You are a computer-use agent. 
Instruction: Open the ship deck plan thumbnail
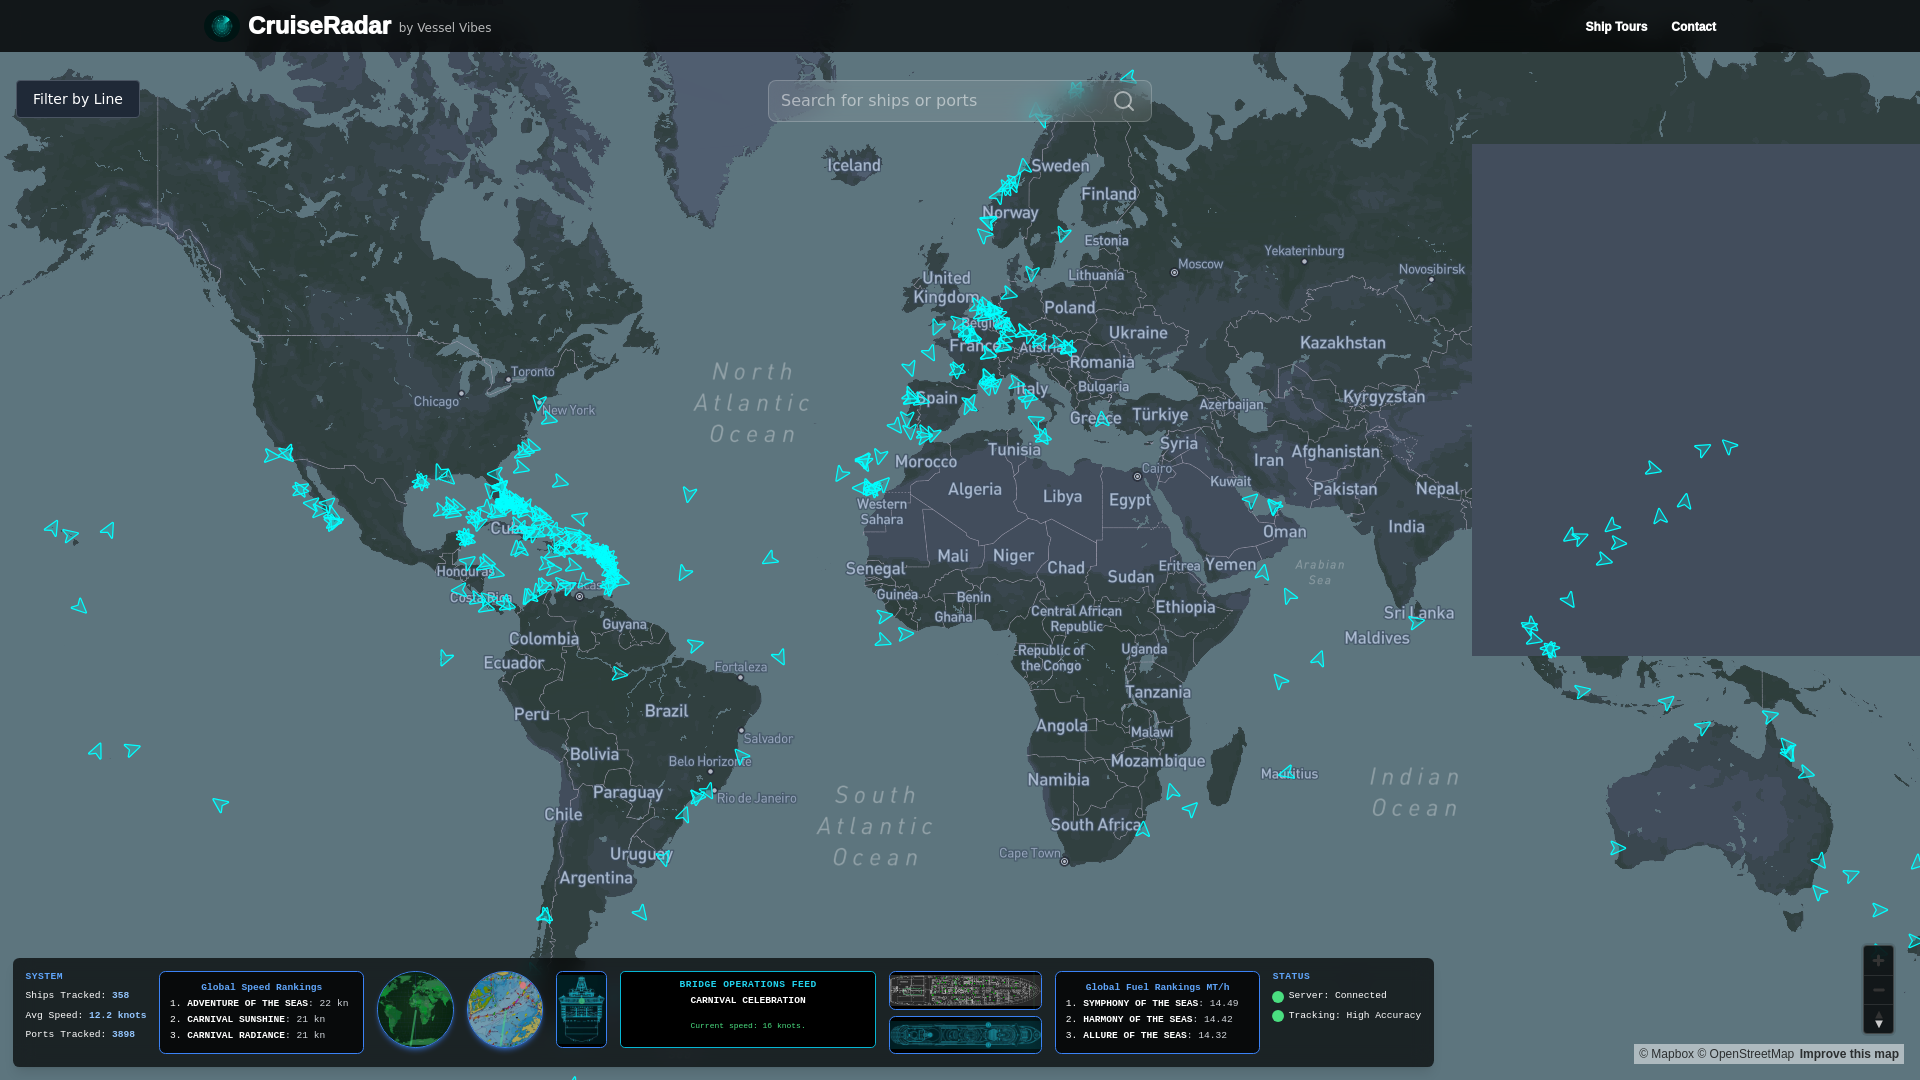click(965, 990)
